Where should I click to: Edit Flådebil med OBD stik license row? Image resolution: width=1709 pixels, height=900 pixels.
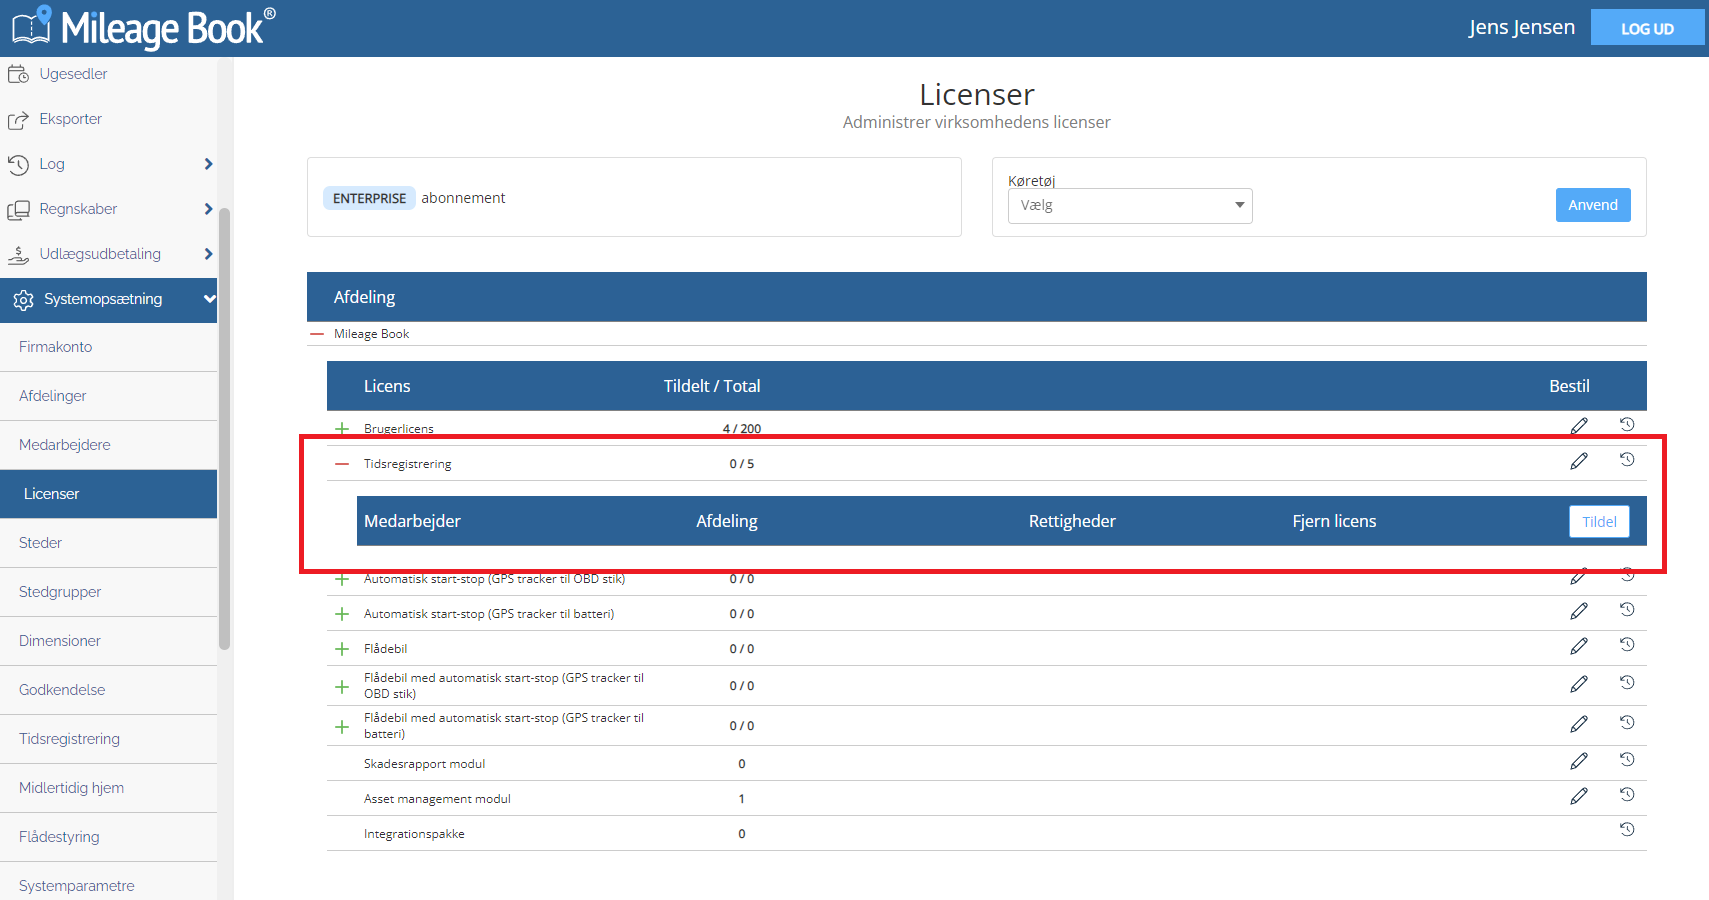pyautogui.click(x=1579, y=684)
